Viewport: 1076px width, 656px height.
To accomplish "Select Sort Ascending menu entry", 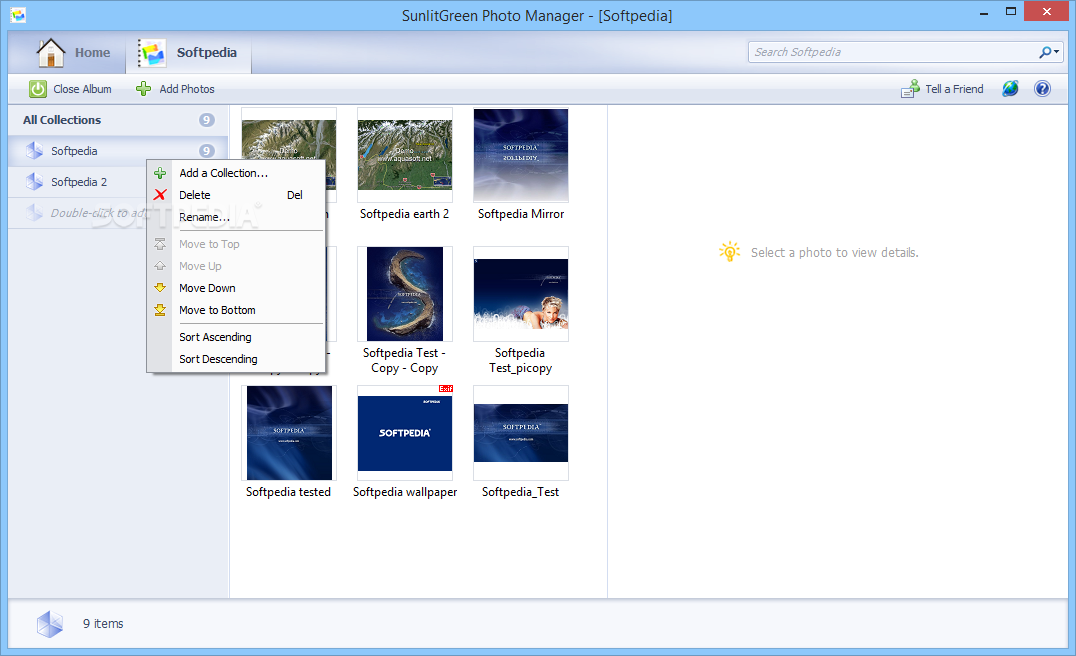I will pos(236,337).
